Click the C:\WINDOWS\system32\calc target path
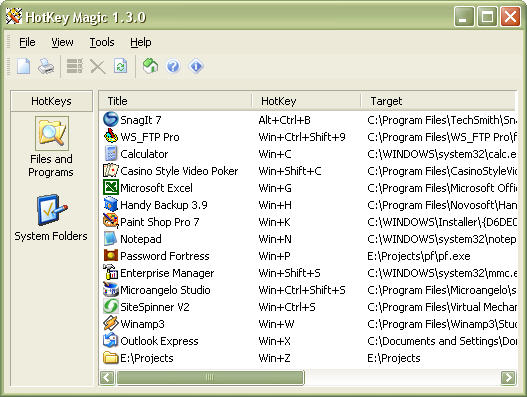 coord(442,154)
